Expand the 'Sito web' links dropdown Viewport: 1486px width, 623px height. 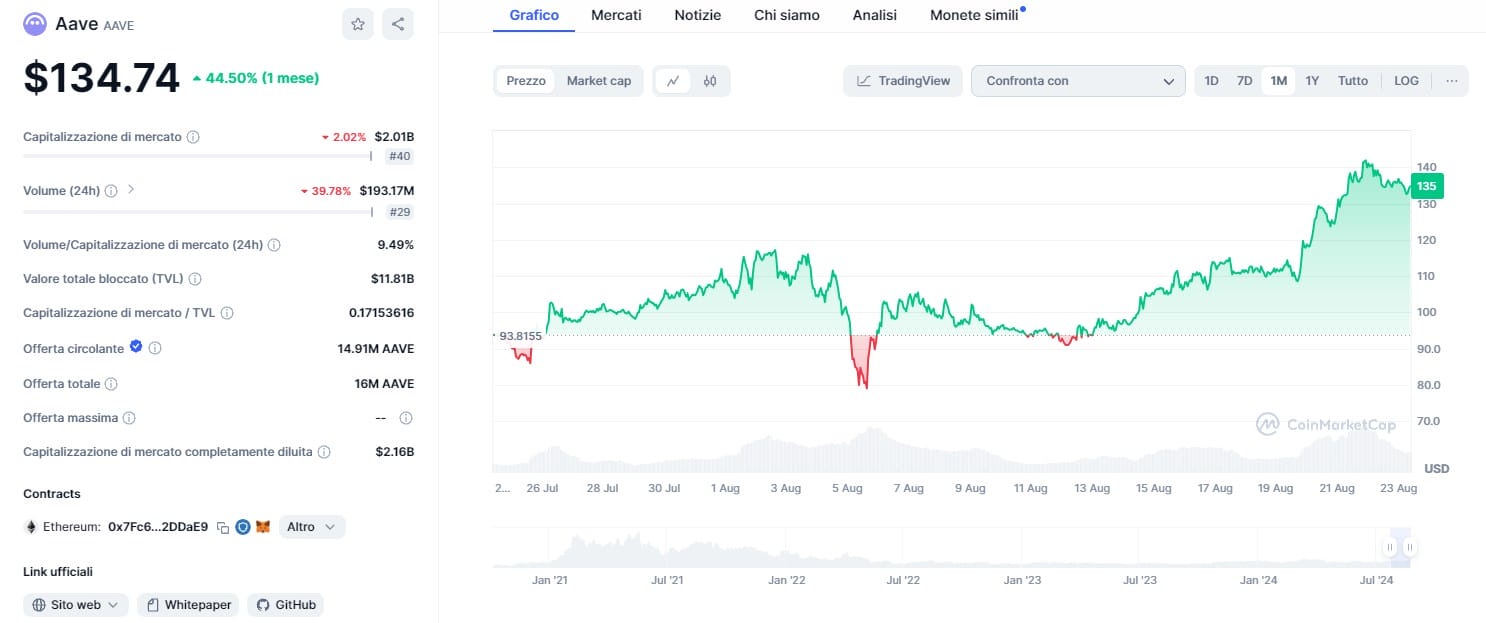(x=76, y=605)
